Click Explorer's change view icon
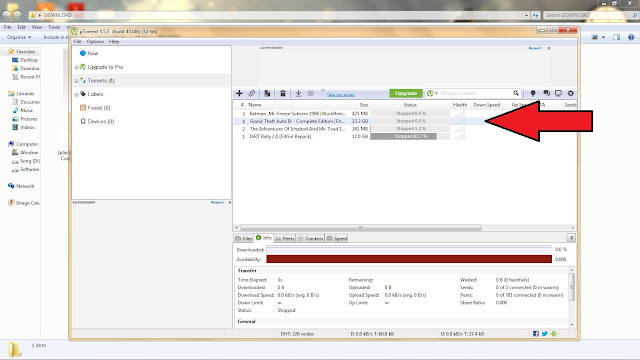 pyautogui.click(x=595, y=37)
